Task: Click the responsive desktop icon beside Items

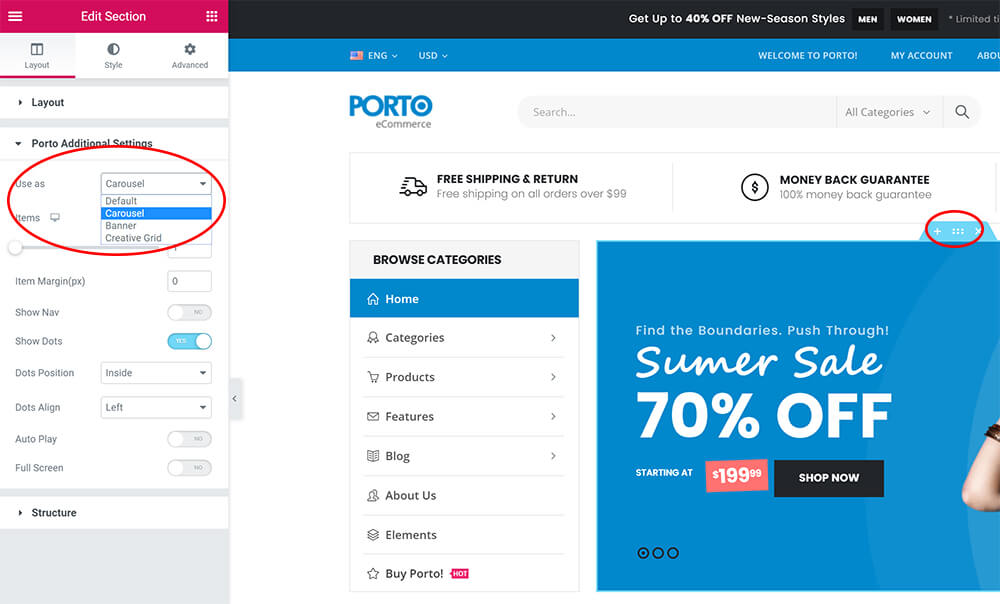Action: coord(55,217)
